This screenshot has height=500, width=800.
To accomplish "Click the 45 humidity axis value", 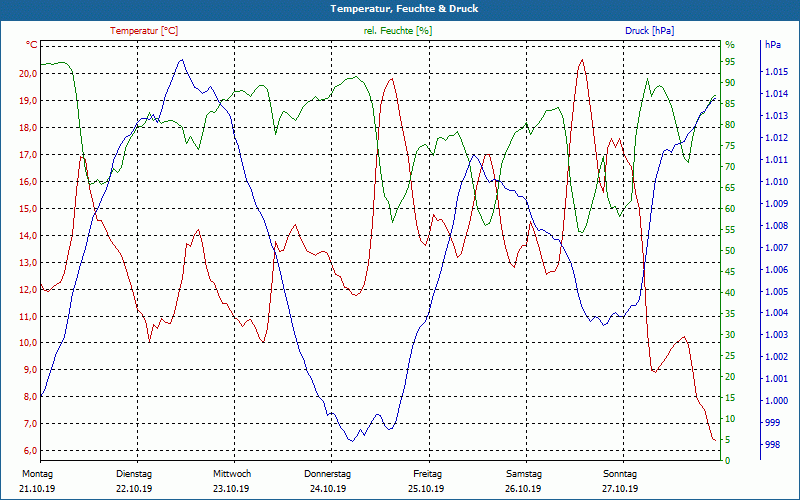I will [730, 271].
